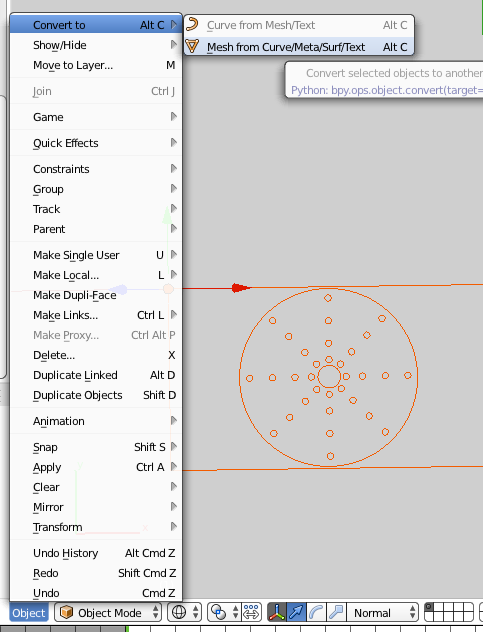
Task: Open the Object Mode dropdown
Action: [108, 613]
